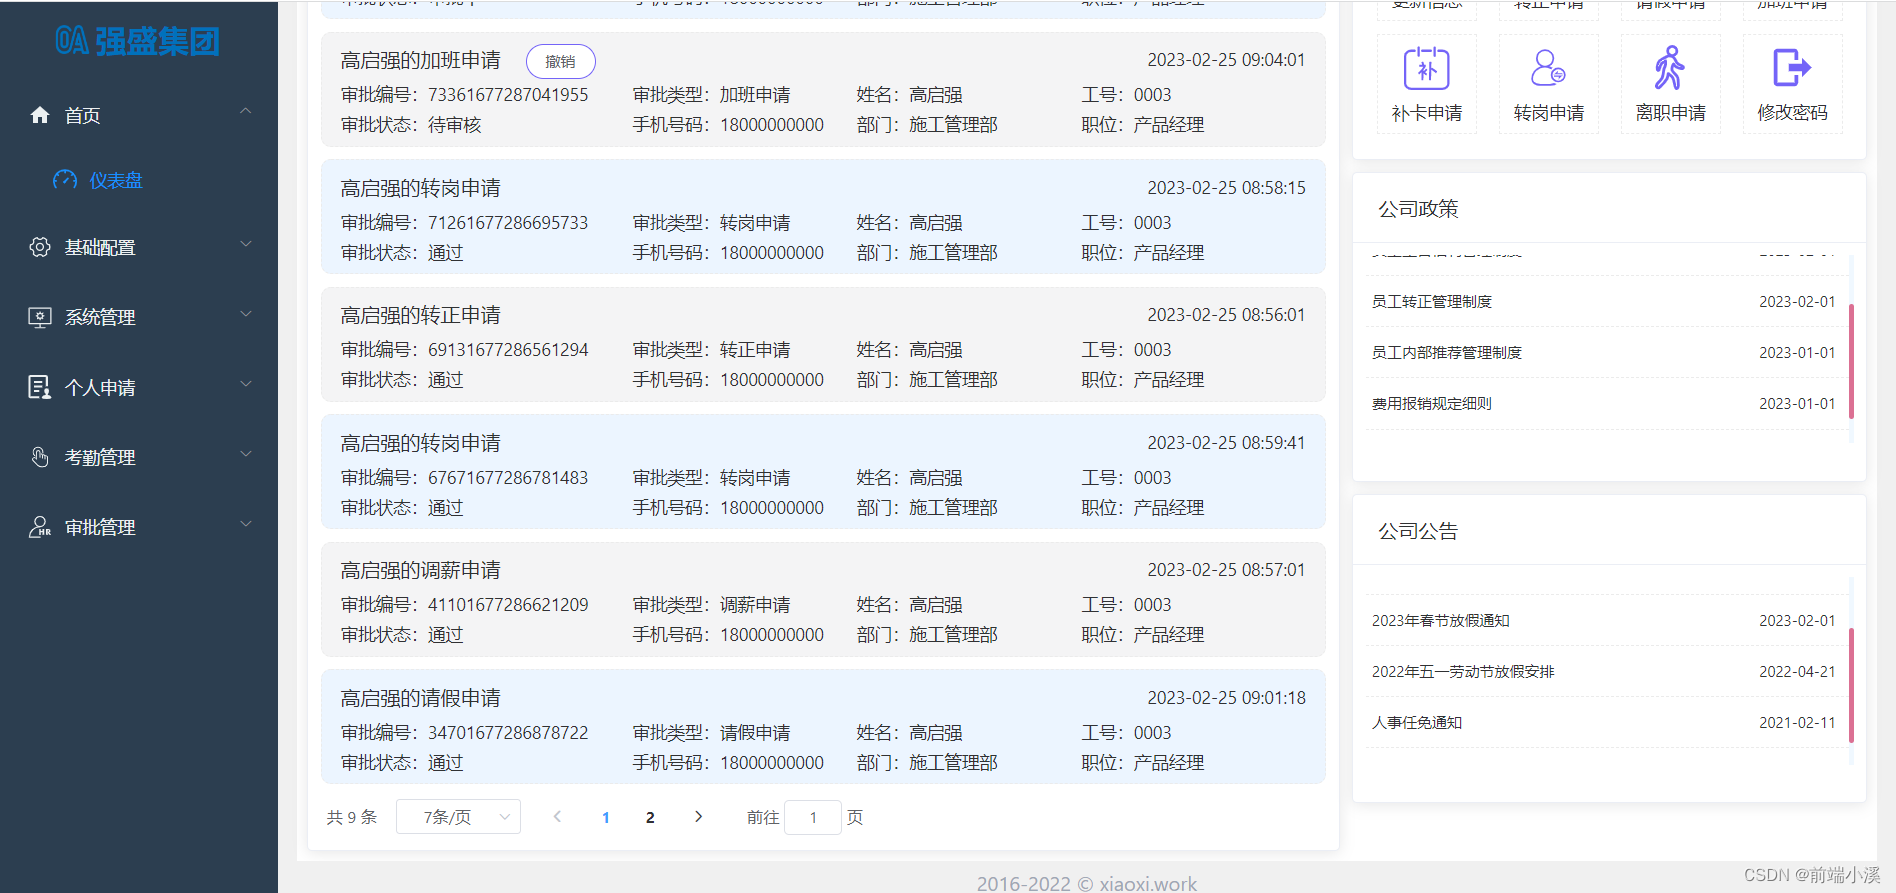This screenshot has width=1896, height=893.
Task: Collapse the 首页 menu chevron
Action: tap(246, 111)
